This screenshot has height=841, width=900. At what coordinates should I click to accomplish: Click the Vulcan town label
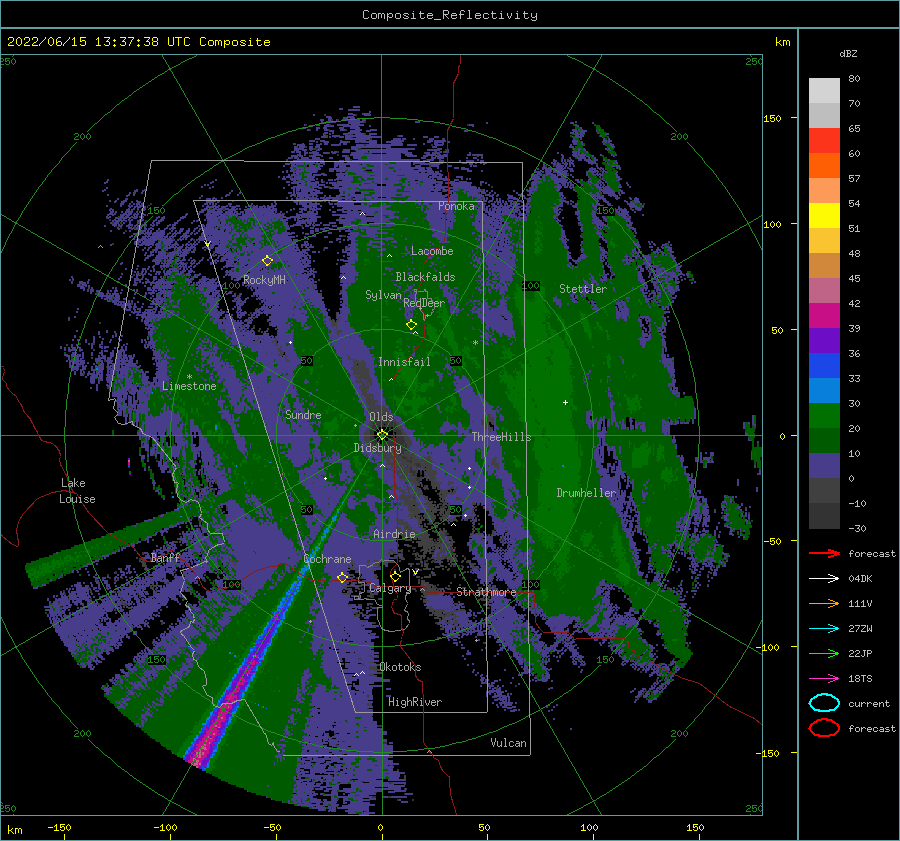tap(508, 743)
